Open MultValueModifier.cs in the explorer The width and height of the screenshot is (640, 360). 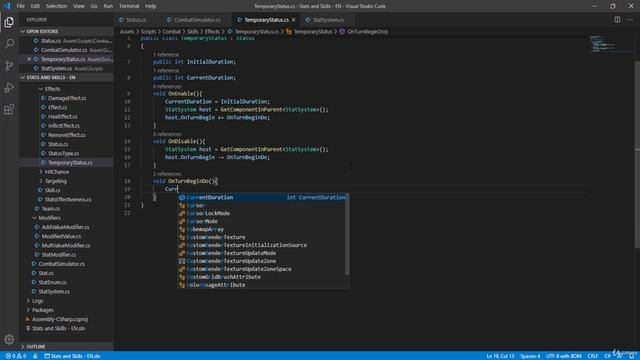66,245
